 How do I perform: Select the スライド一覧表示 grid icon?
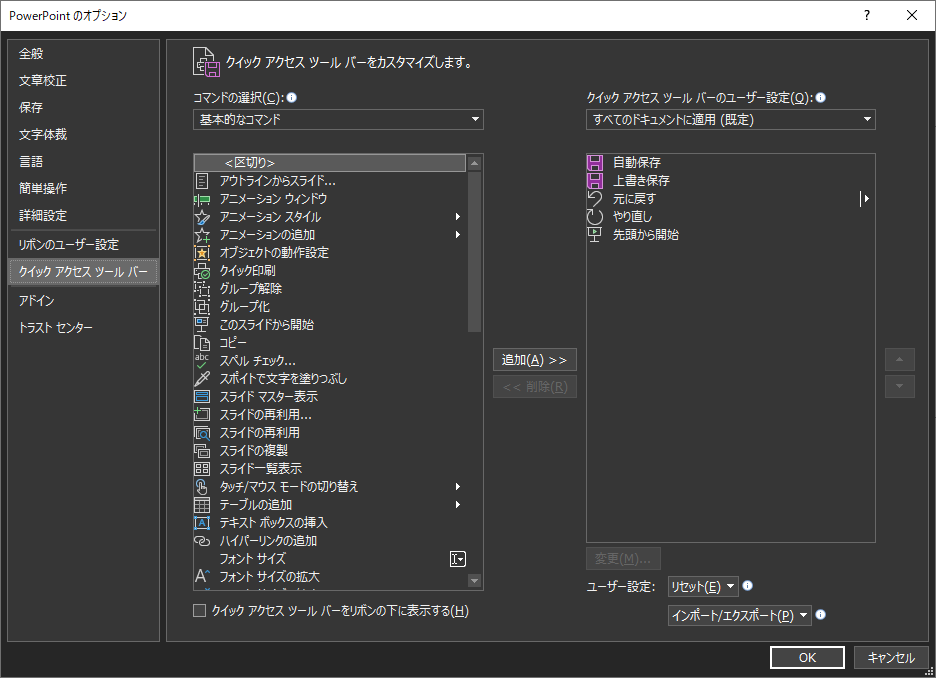pyautogui.click(x=202, y=469)
